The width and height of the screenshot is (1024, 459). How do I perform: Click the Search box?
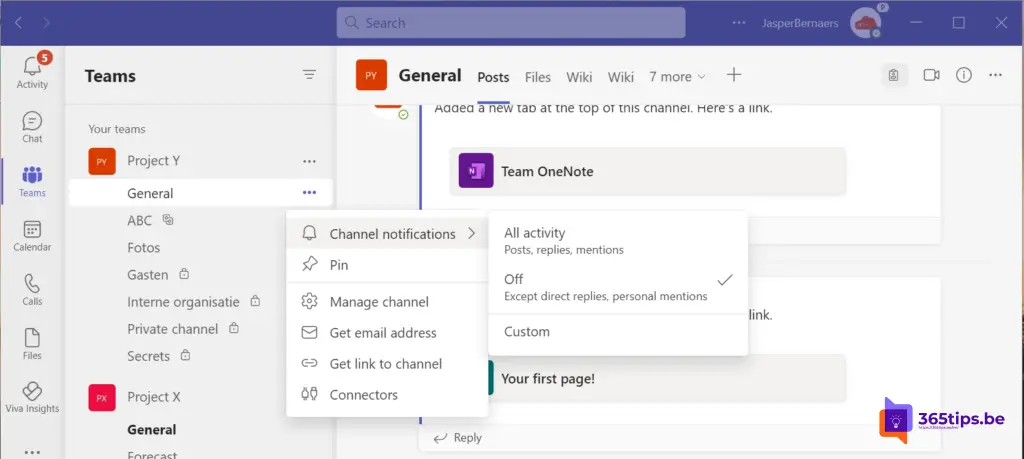(511, 23)
